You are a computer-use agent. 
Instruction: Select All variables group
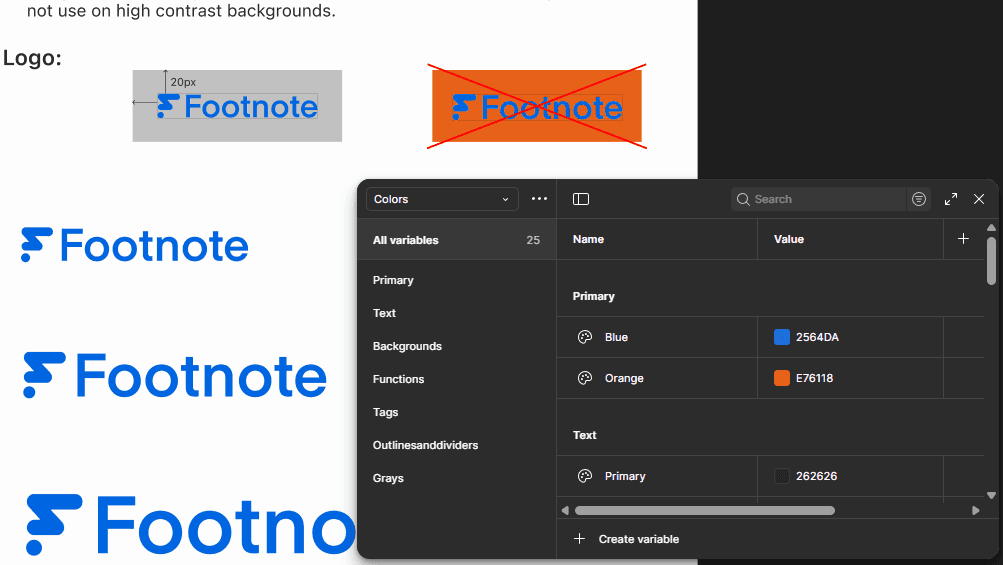pyautogui.click(x=457, y=240)
